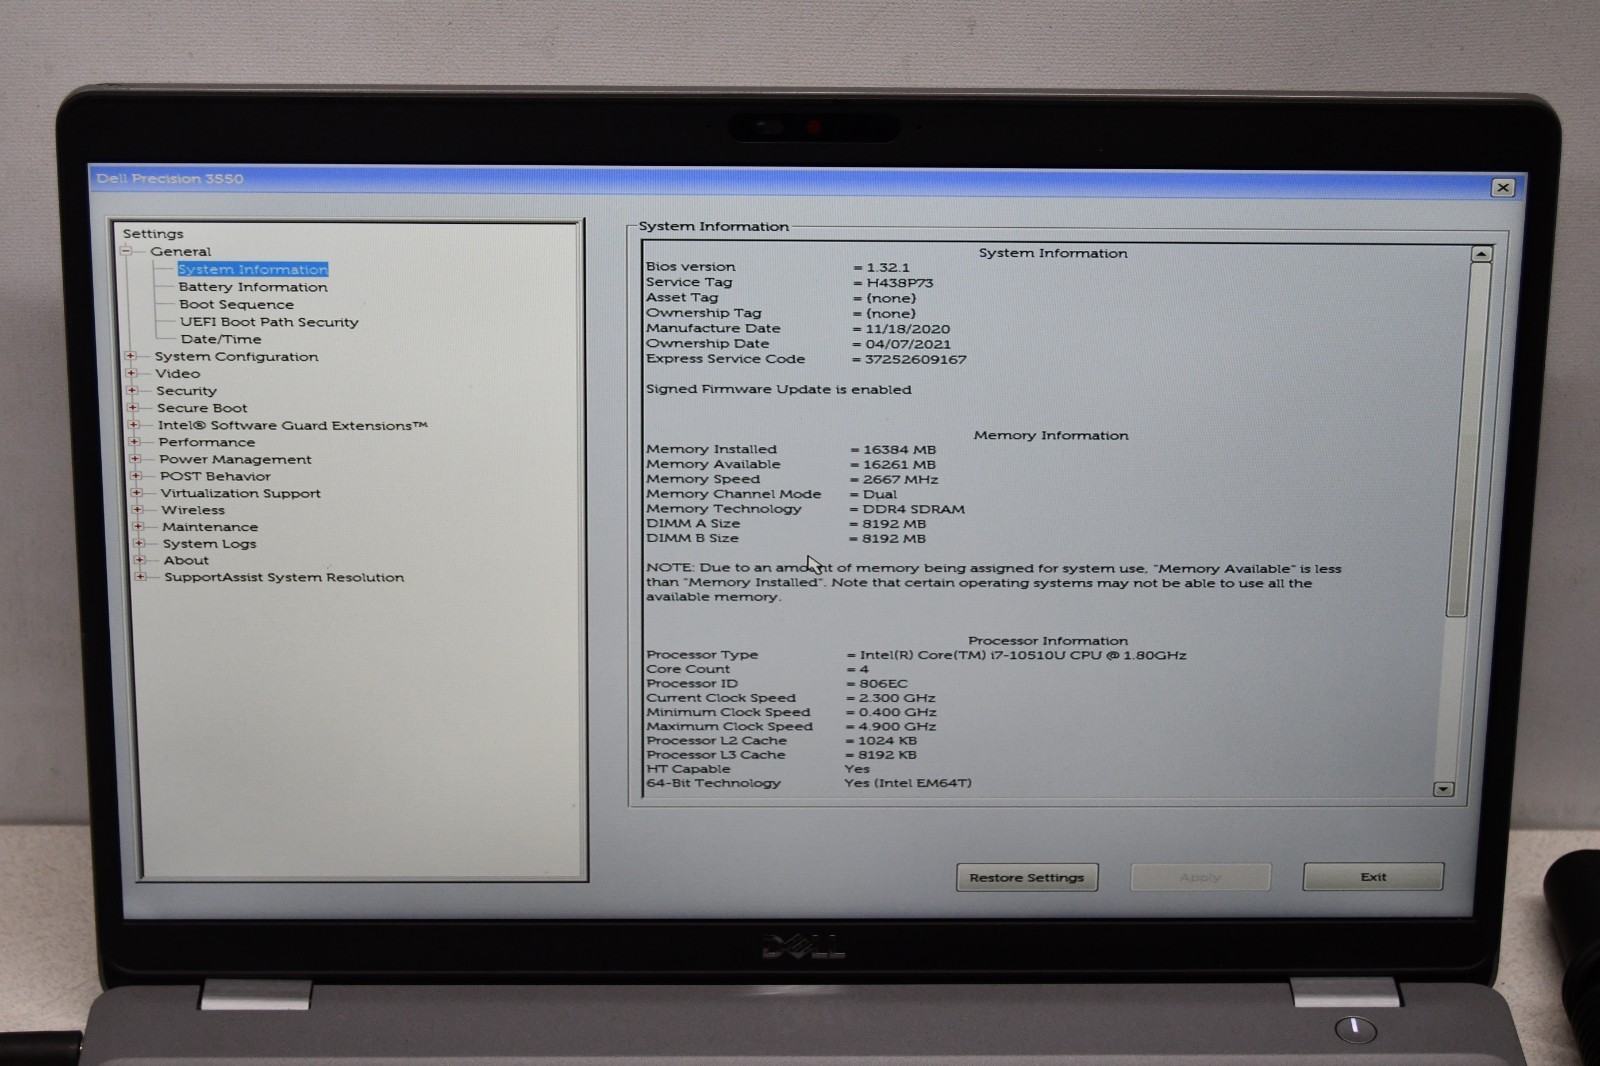This screenshot has height=1066, width=1600.
Task: Select Performance category label
Action: (207, 442)
